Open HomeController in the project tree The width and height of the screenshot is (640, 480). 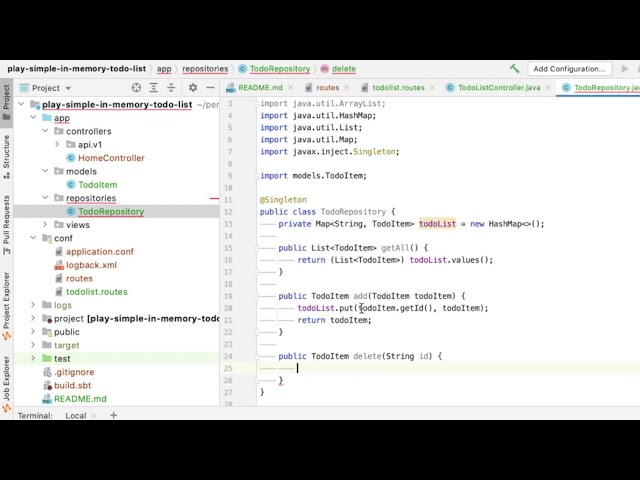pos(111,158)
